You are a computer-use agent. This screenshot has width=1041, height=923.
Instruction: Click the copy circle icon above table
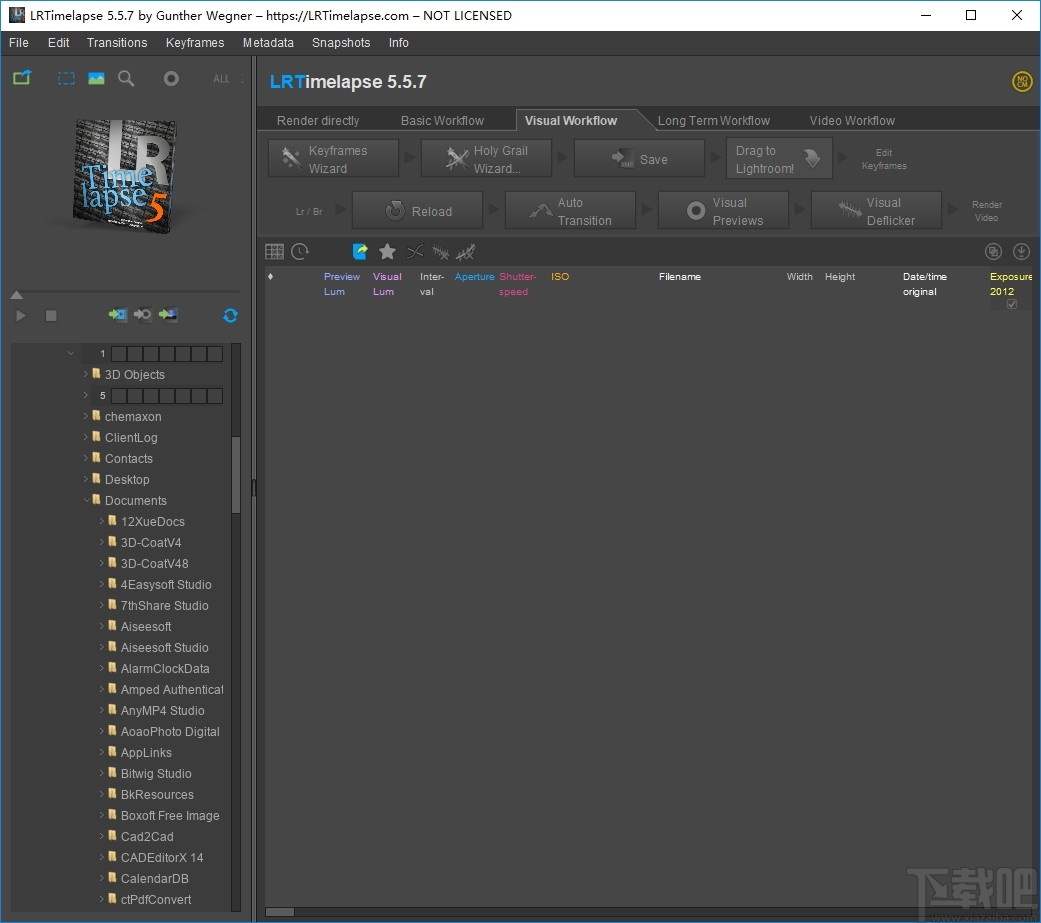pyautogui.click(x=993, y=252)
